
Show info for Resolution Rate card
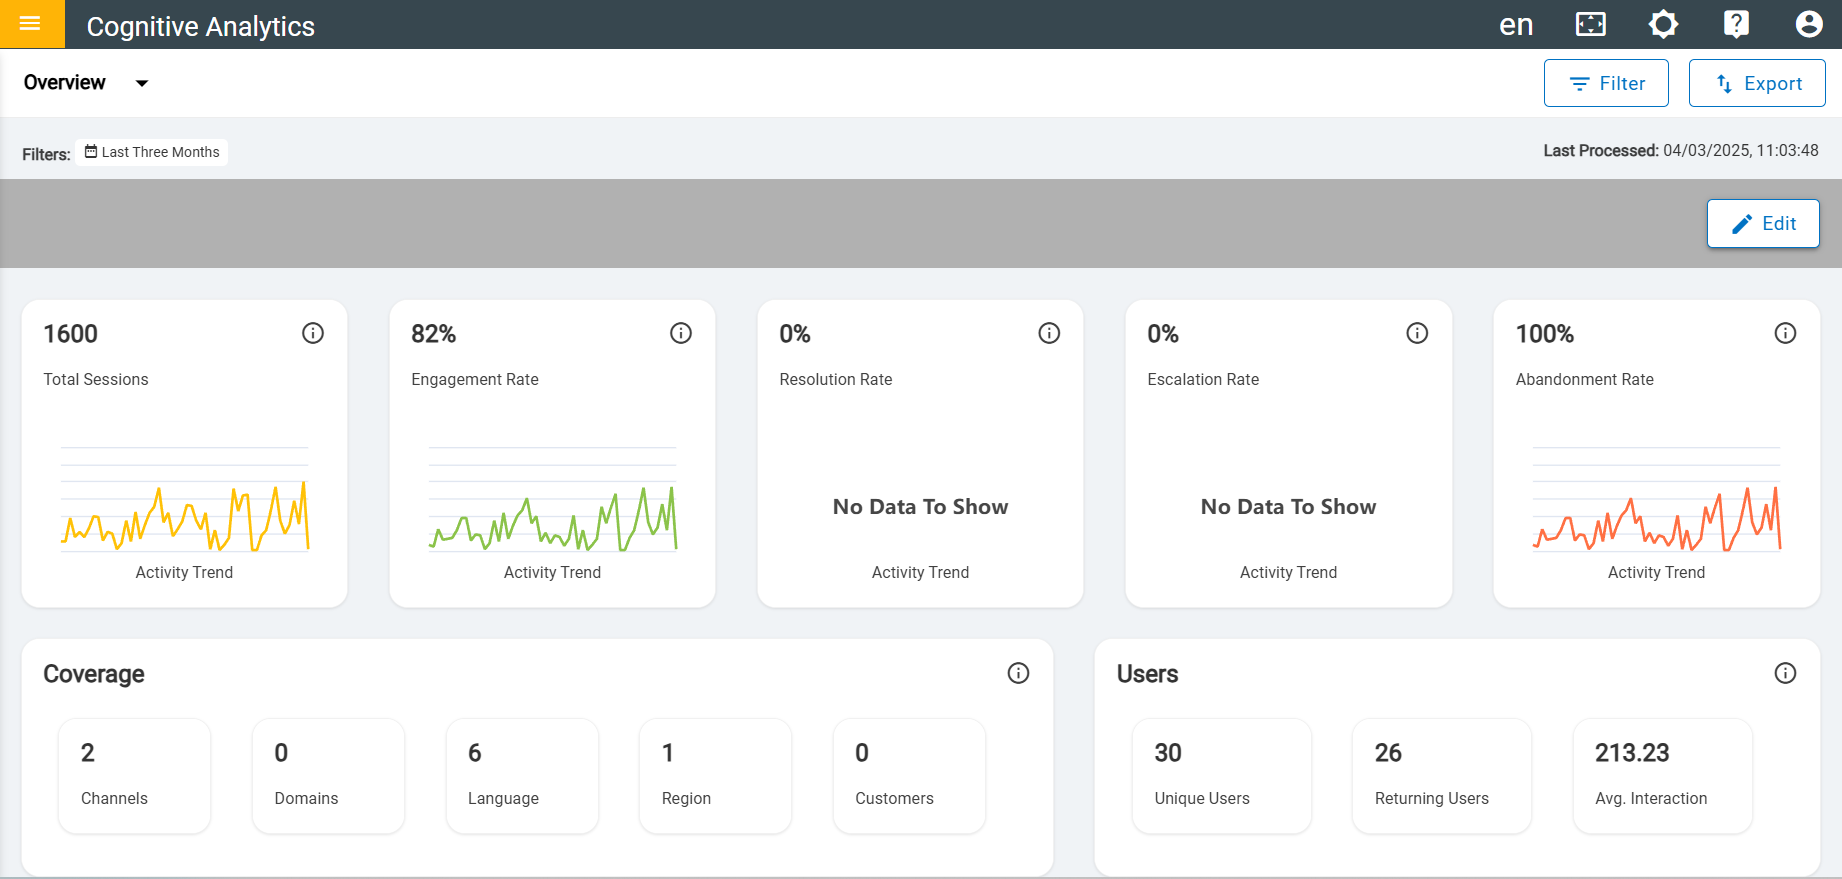[1049, 333]
